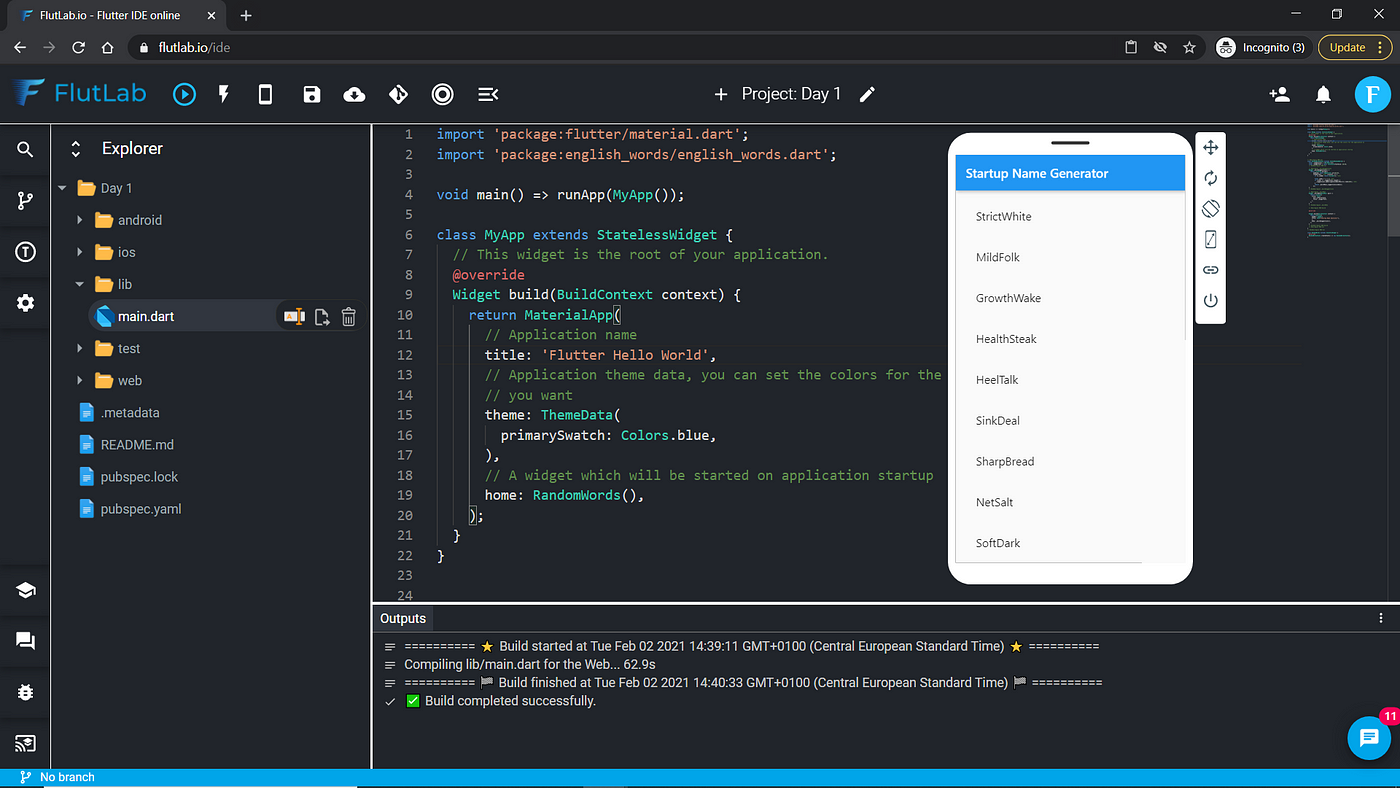This screenshot has width=1400, height=788.
Task: Open main.dart file
Action: [146, 316]
